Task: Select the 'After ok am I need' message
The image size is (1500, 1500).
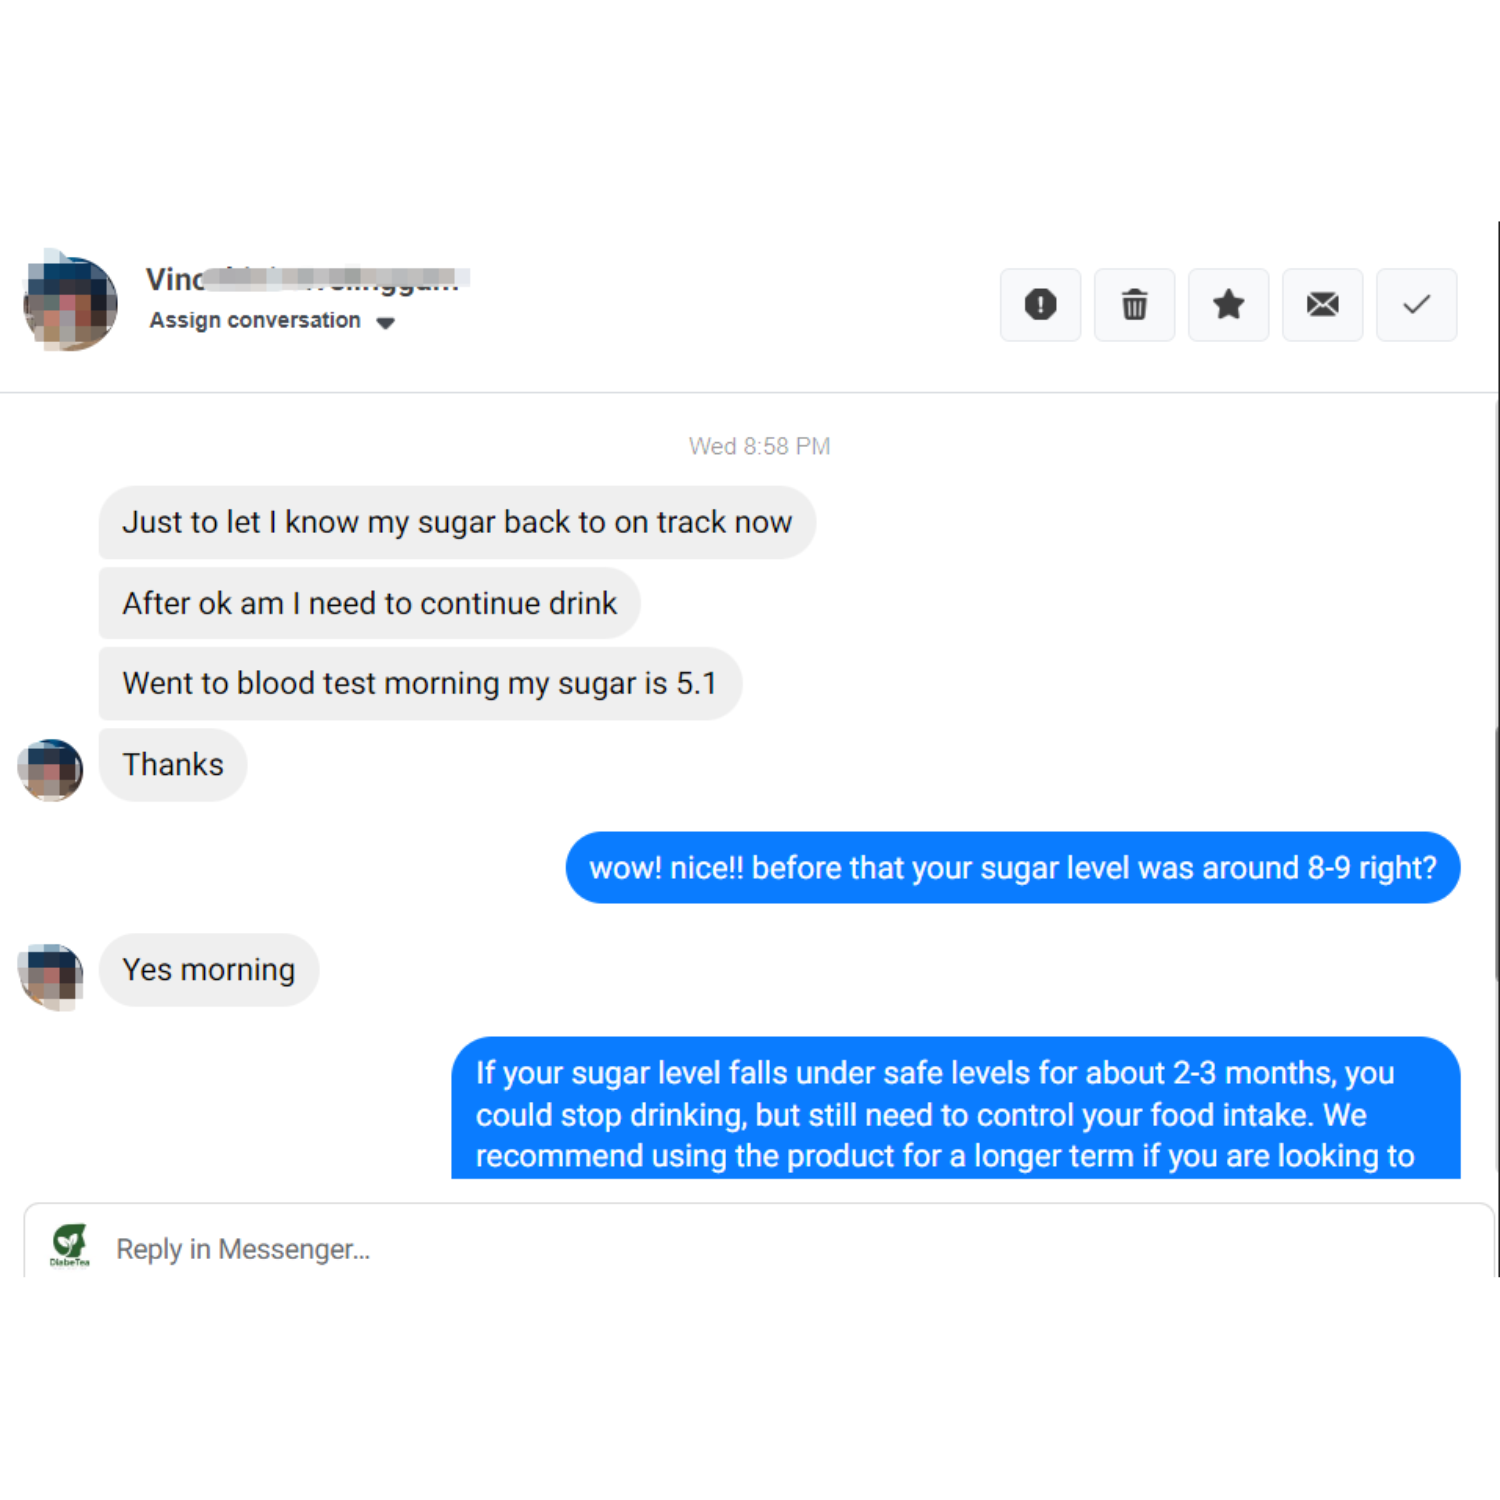Action: [369, 603]
